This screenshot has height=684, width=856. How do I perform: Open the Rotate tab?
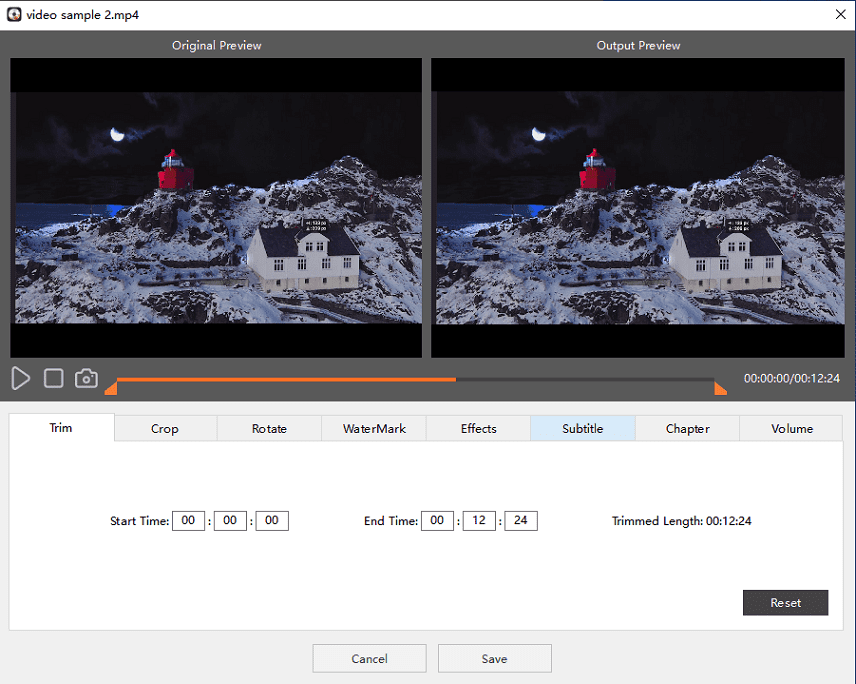pyautogui.click(x=269, y=428)
